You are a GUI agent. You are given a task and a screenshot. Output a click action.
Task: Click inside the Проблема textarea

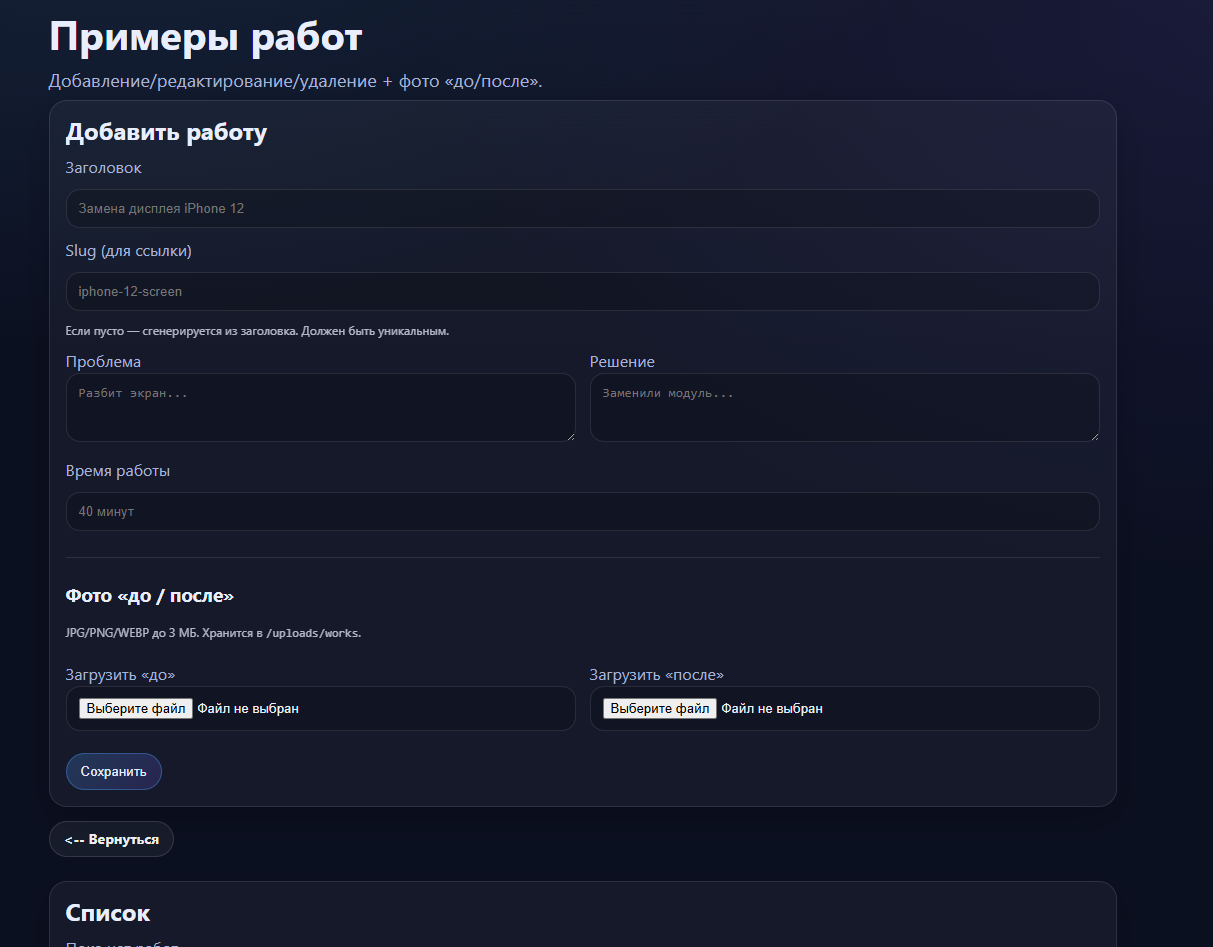pos(320,407)
